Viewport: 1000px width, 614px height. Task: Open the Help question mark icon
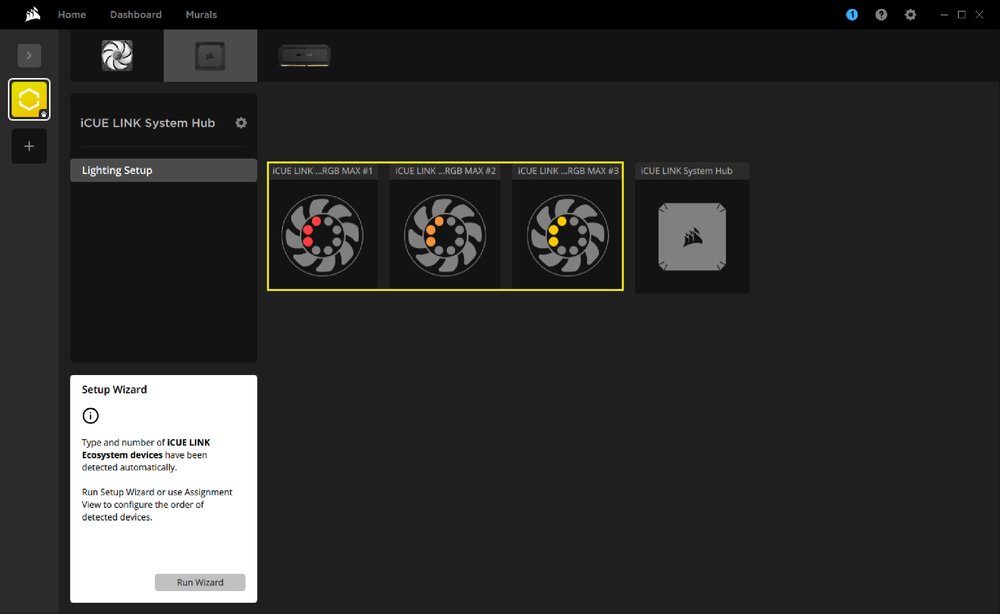(881, 14)
